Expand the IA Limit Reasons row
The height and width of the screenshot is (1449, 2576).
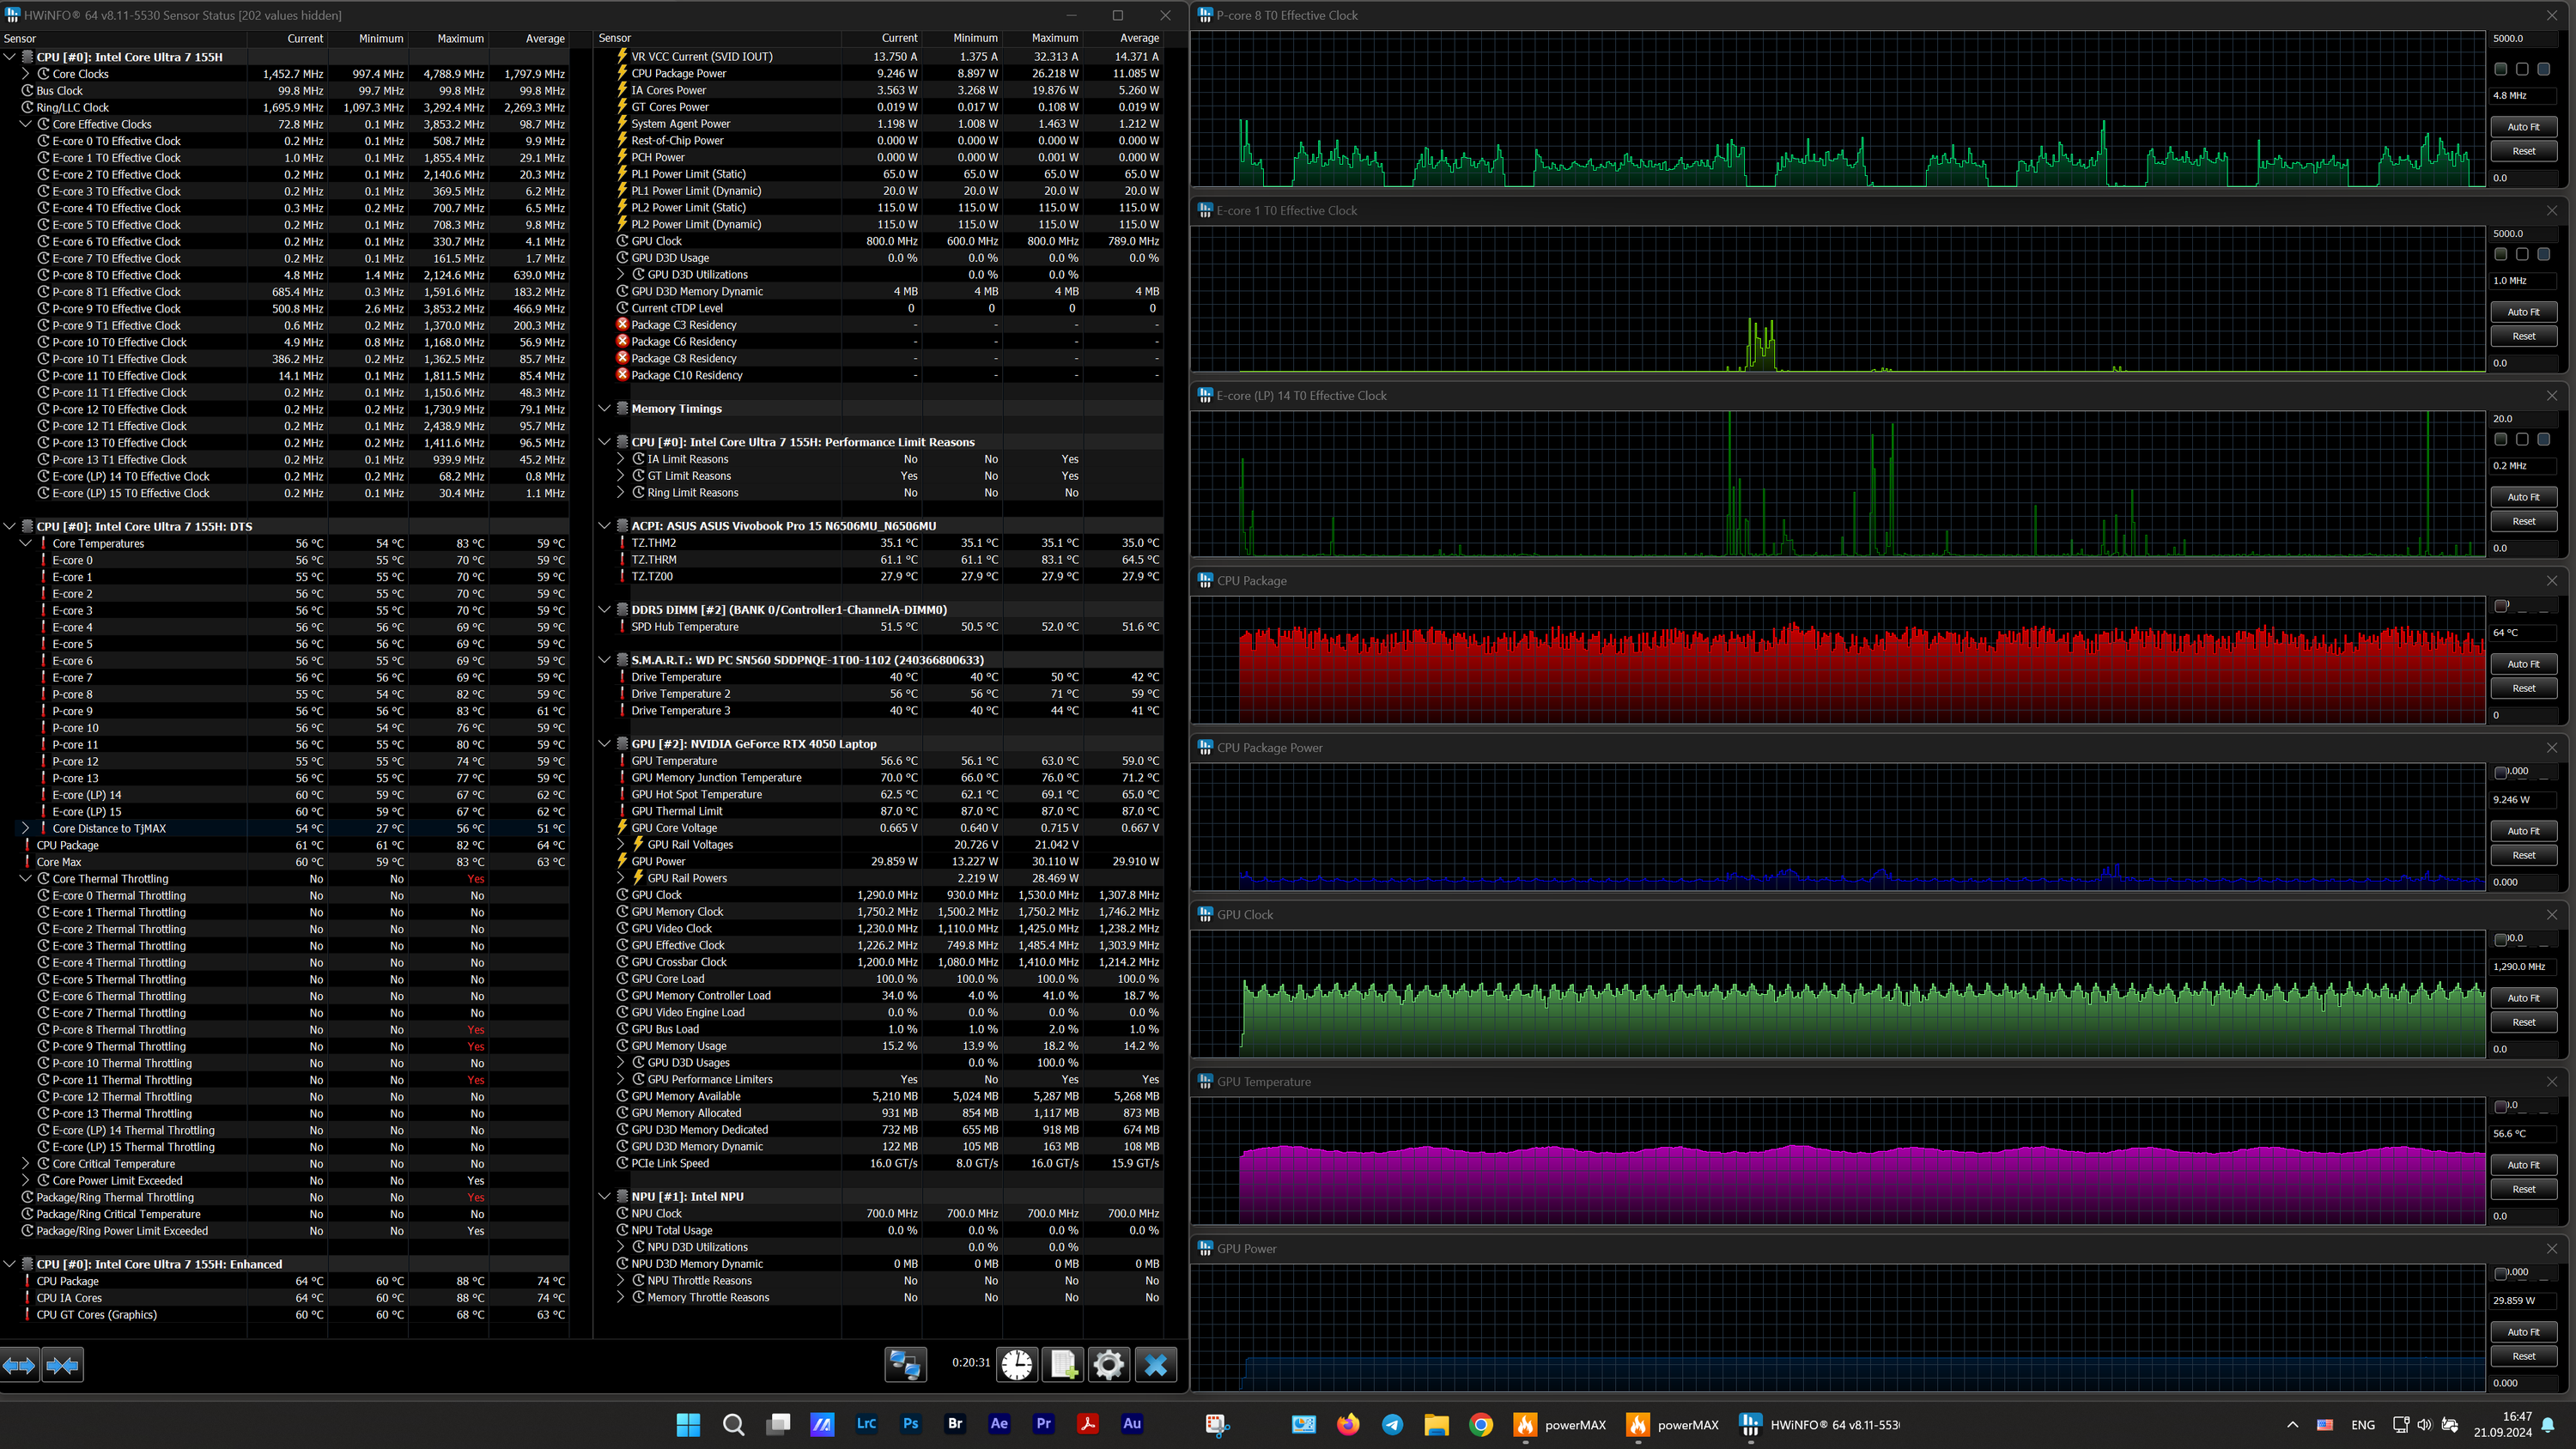click(x=620, y=459)
